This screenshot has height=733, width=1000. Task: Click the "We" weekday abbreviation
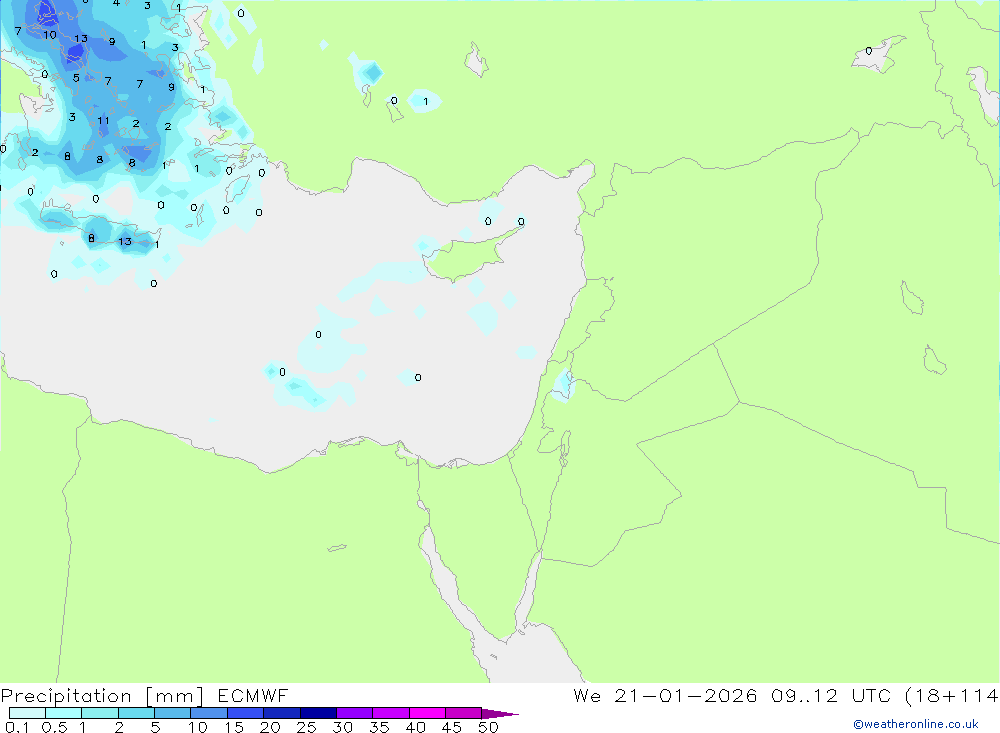(587, 695)
